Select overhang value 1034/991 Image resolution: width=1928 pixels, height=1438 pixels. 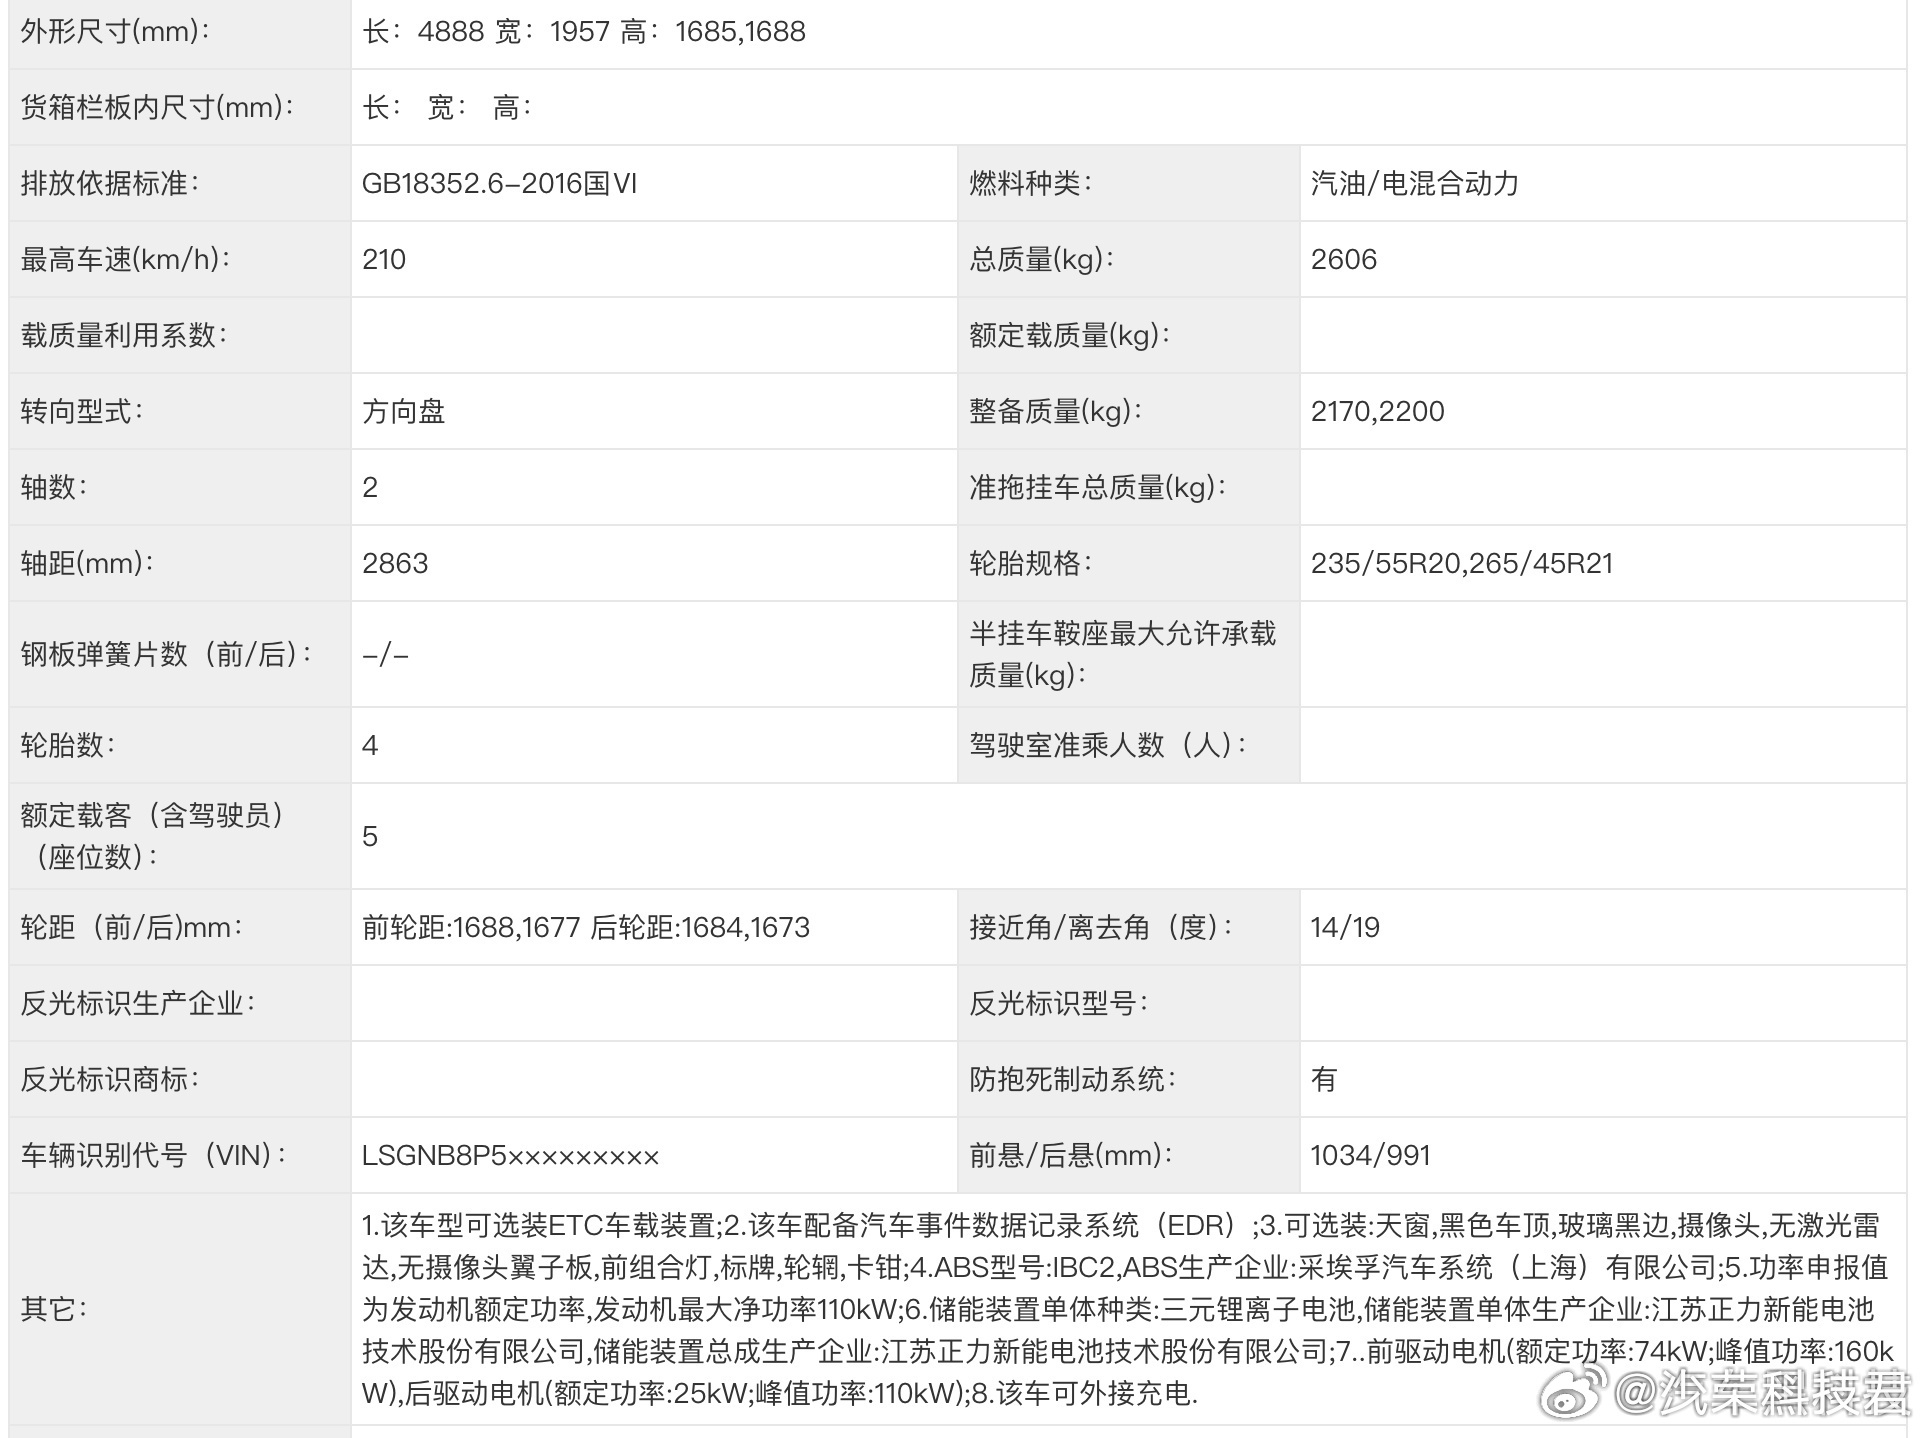(1371, 1156)
